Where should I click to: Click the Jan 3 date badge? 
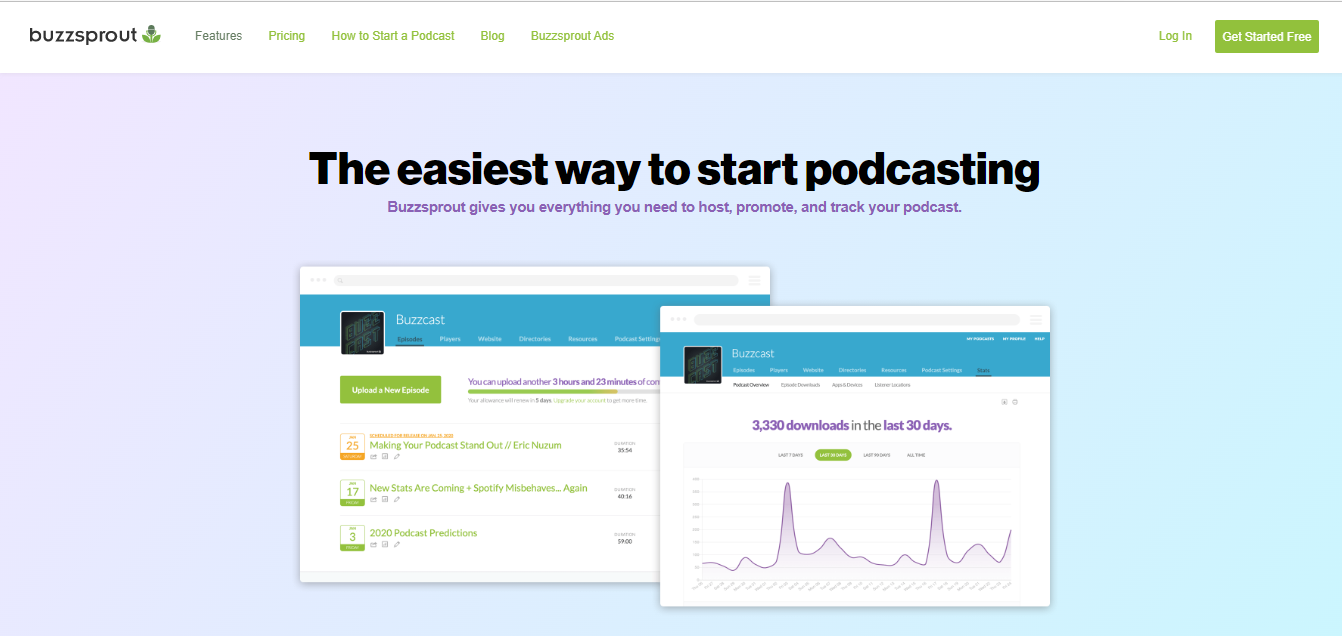tap(352, 537)
